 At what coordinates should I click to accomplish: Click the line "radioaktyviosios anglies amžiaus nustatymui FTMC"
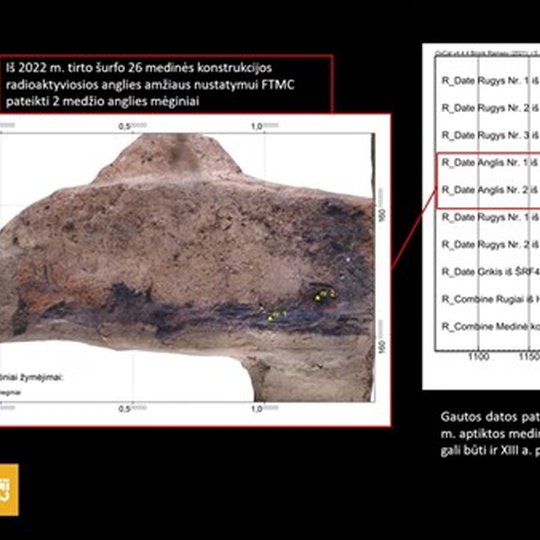tap(150, 84)
